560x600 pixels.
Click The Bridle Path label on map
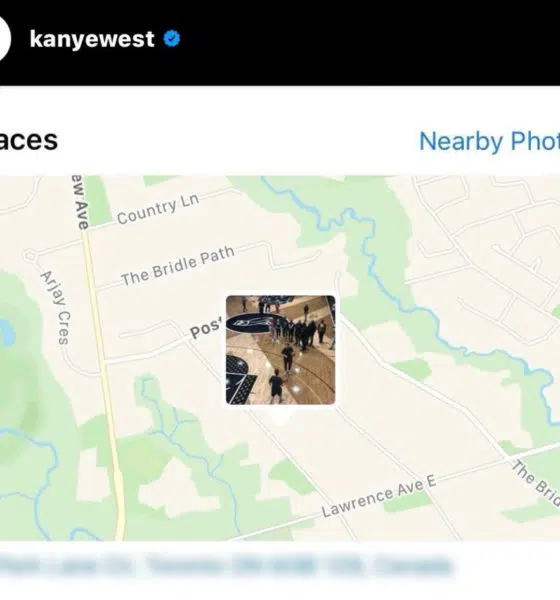pyautogui.click(x=178, y=266)
